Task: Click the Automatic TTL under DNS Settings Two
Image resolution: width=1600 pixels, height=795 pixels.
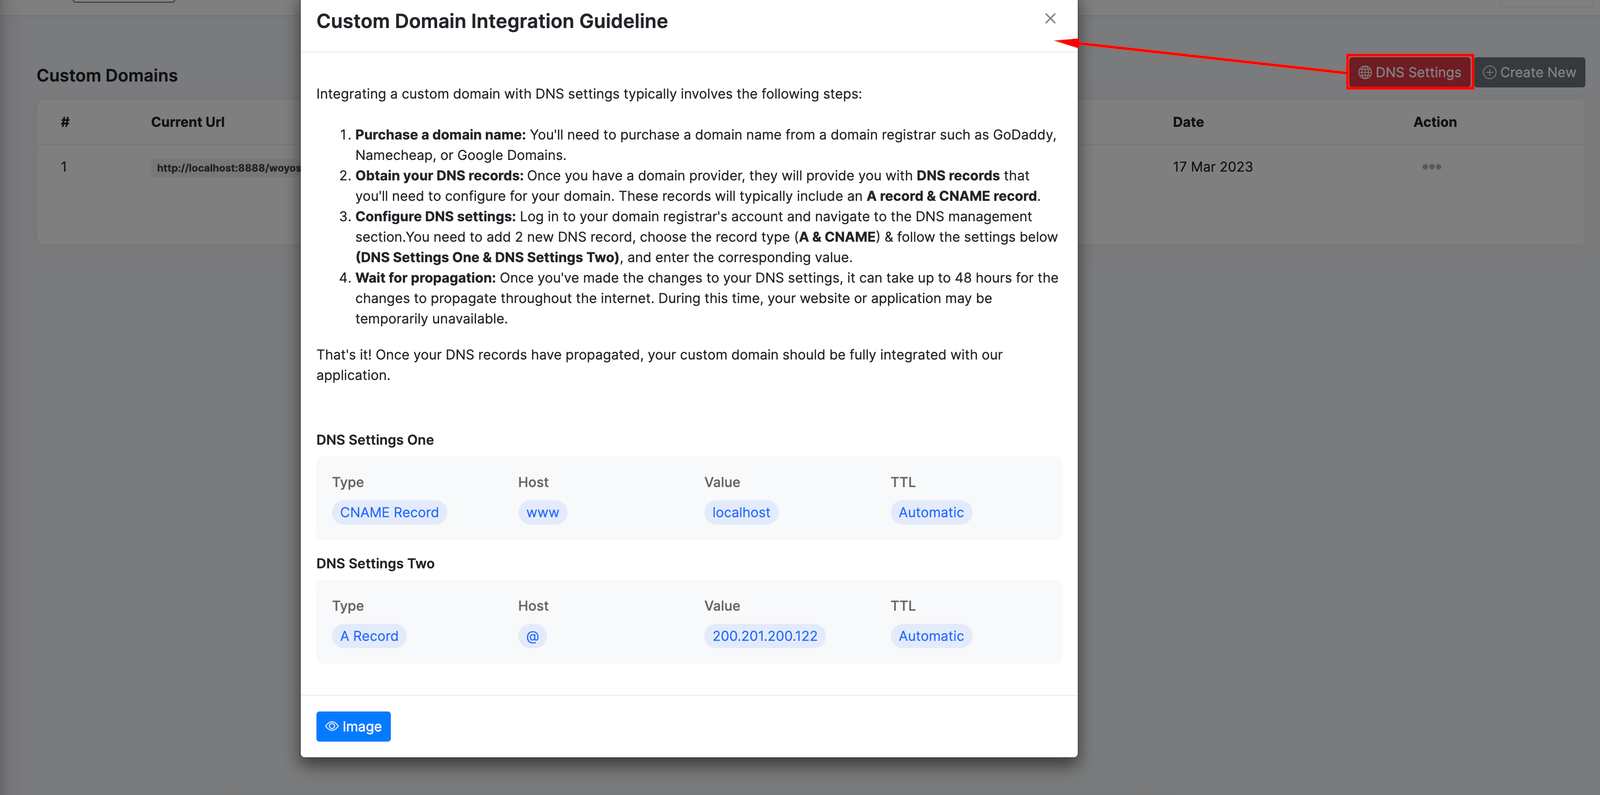Action: (930, 636)
